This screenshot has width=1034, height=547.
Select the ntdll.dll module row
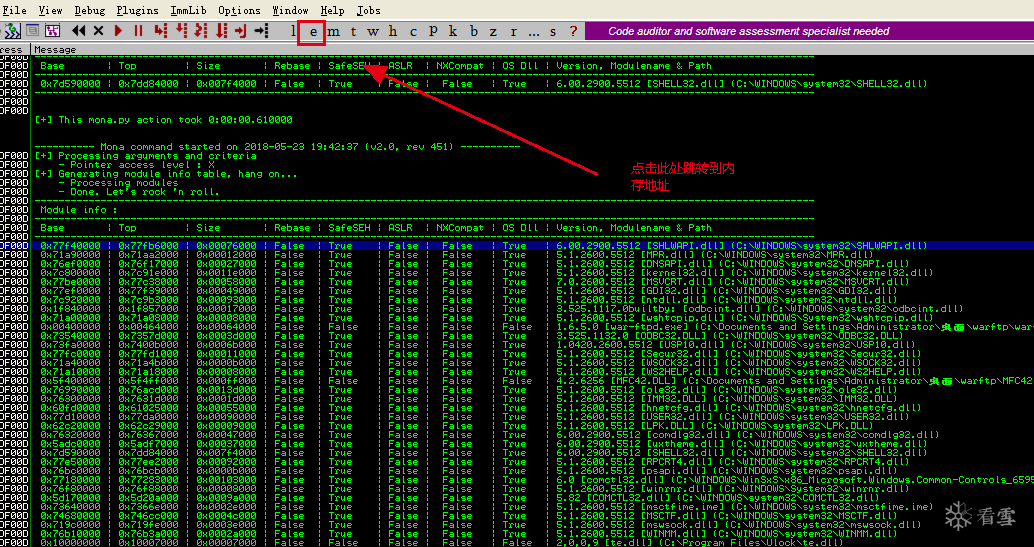(x=533, y=300)
